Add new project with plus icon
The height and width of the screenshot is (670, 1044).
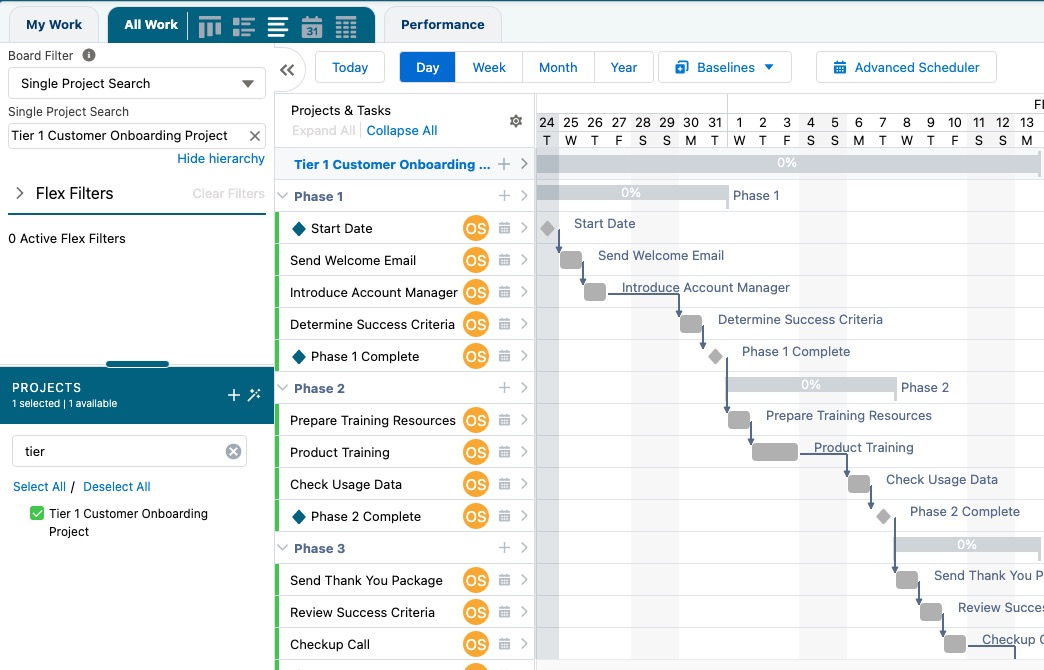point(234,395)
